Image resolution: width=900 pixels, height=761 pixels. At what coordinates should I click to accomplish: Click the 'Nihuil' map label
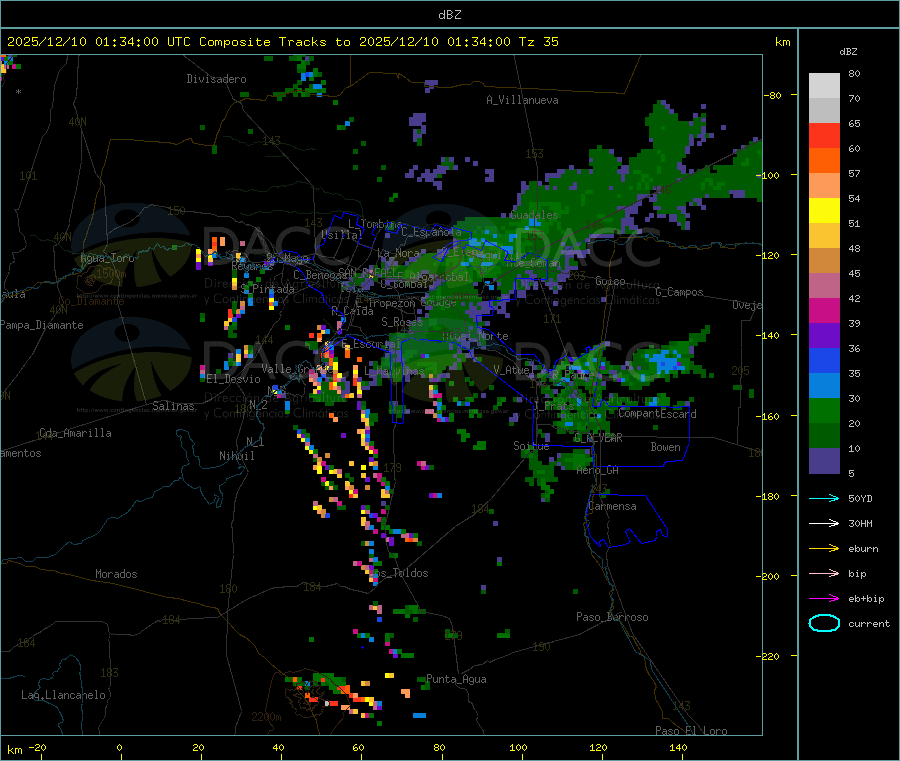coord(236,456)
